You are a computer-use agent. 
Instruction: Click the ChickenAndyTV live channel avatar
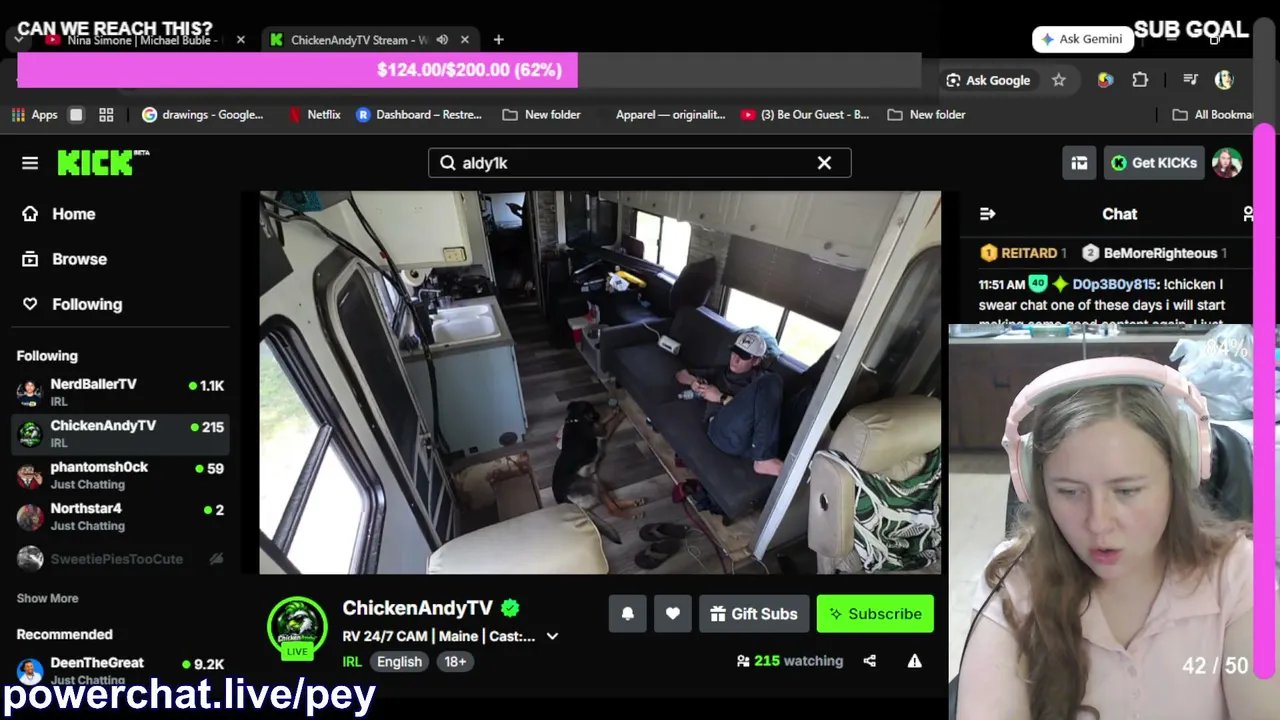tap(297, 627)
